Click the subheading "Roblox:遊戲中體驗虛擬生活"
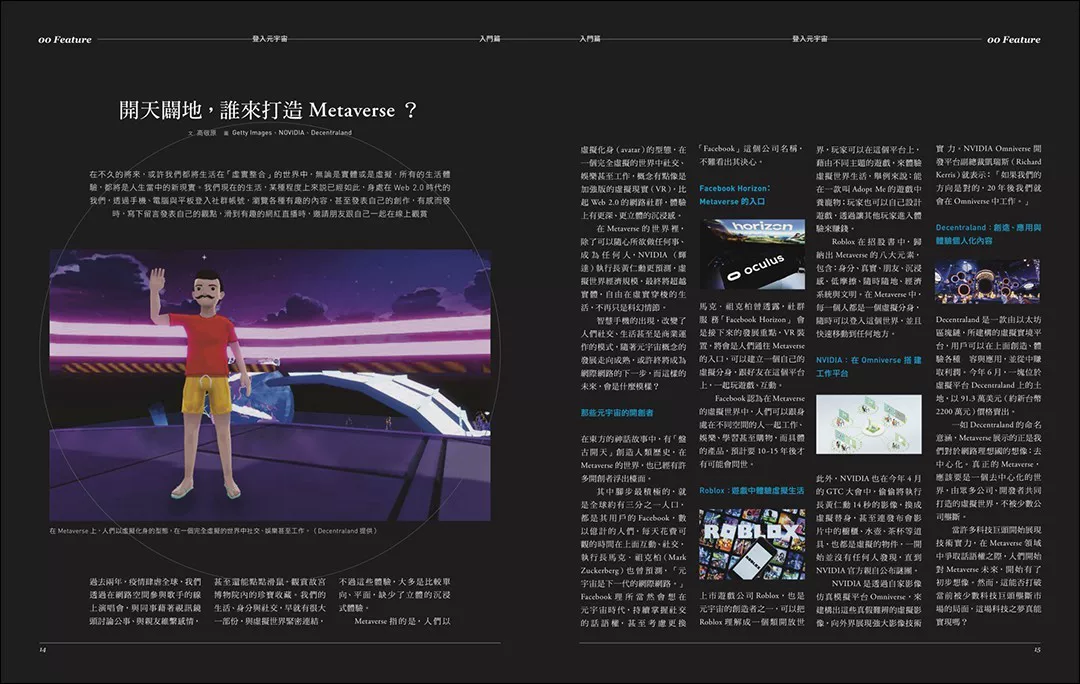This screenshot has height=684, width=1080. click(751, 491)
